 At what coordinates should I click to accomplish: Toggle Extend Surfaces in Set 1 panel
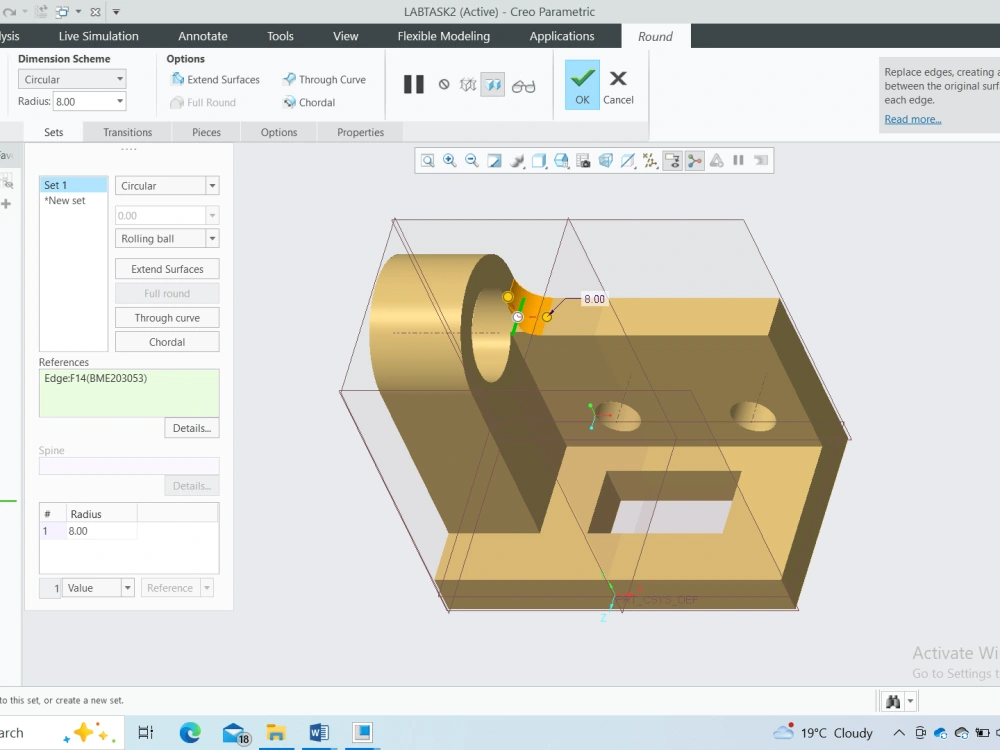click(x=167, y=268)
